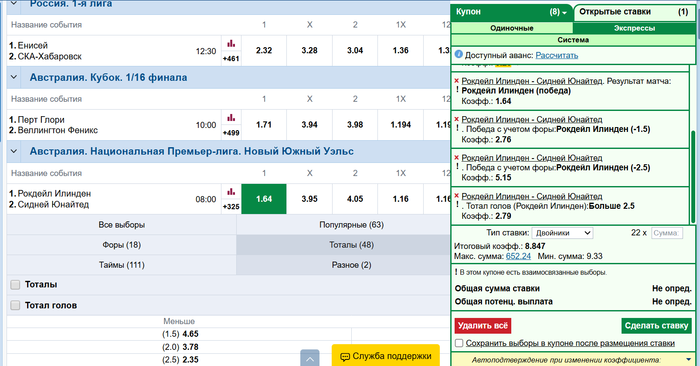Select odds 4.05 for Сидней Юнайтед
This screenshot has height=366, width=700.
[355, 199]
